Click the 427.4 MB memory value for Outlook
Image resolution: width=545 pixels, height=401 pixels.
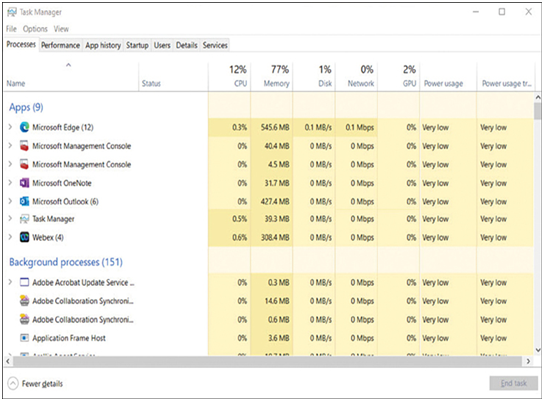tap(275, 201)
